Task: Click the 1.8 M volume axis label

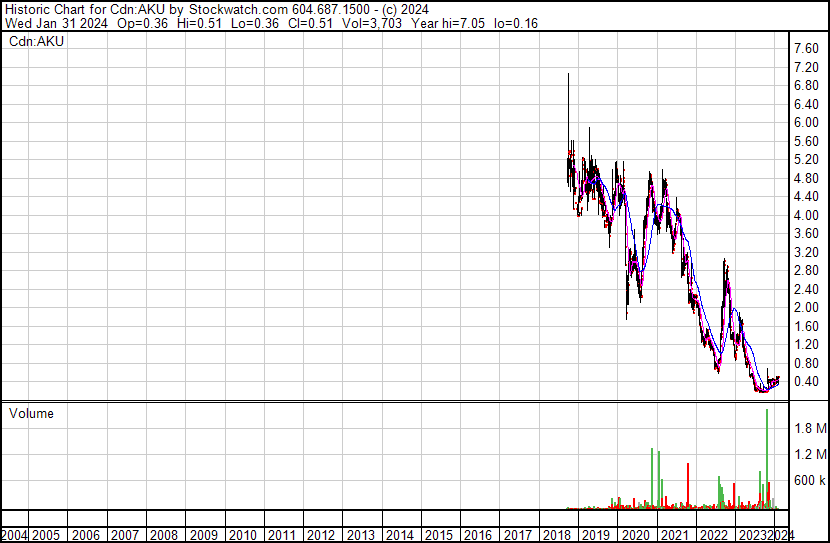Action: click(810, 428)
